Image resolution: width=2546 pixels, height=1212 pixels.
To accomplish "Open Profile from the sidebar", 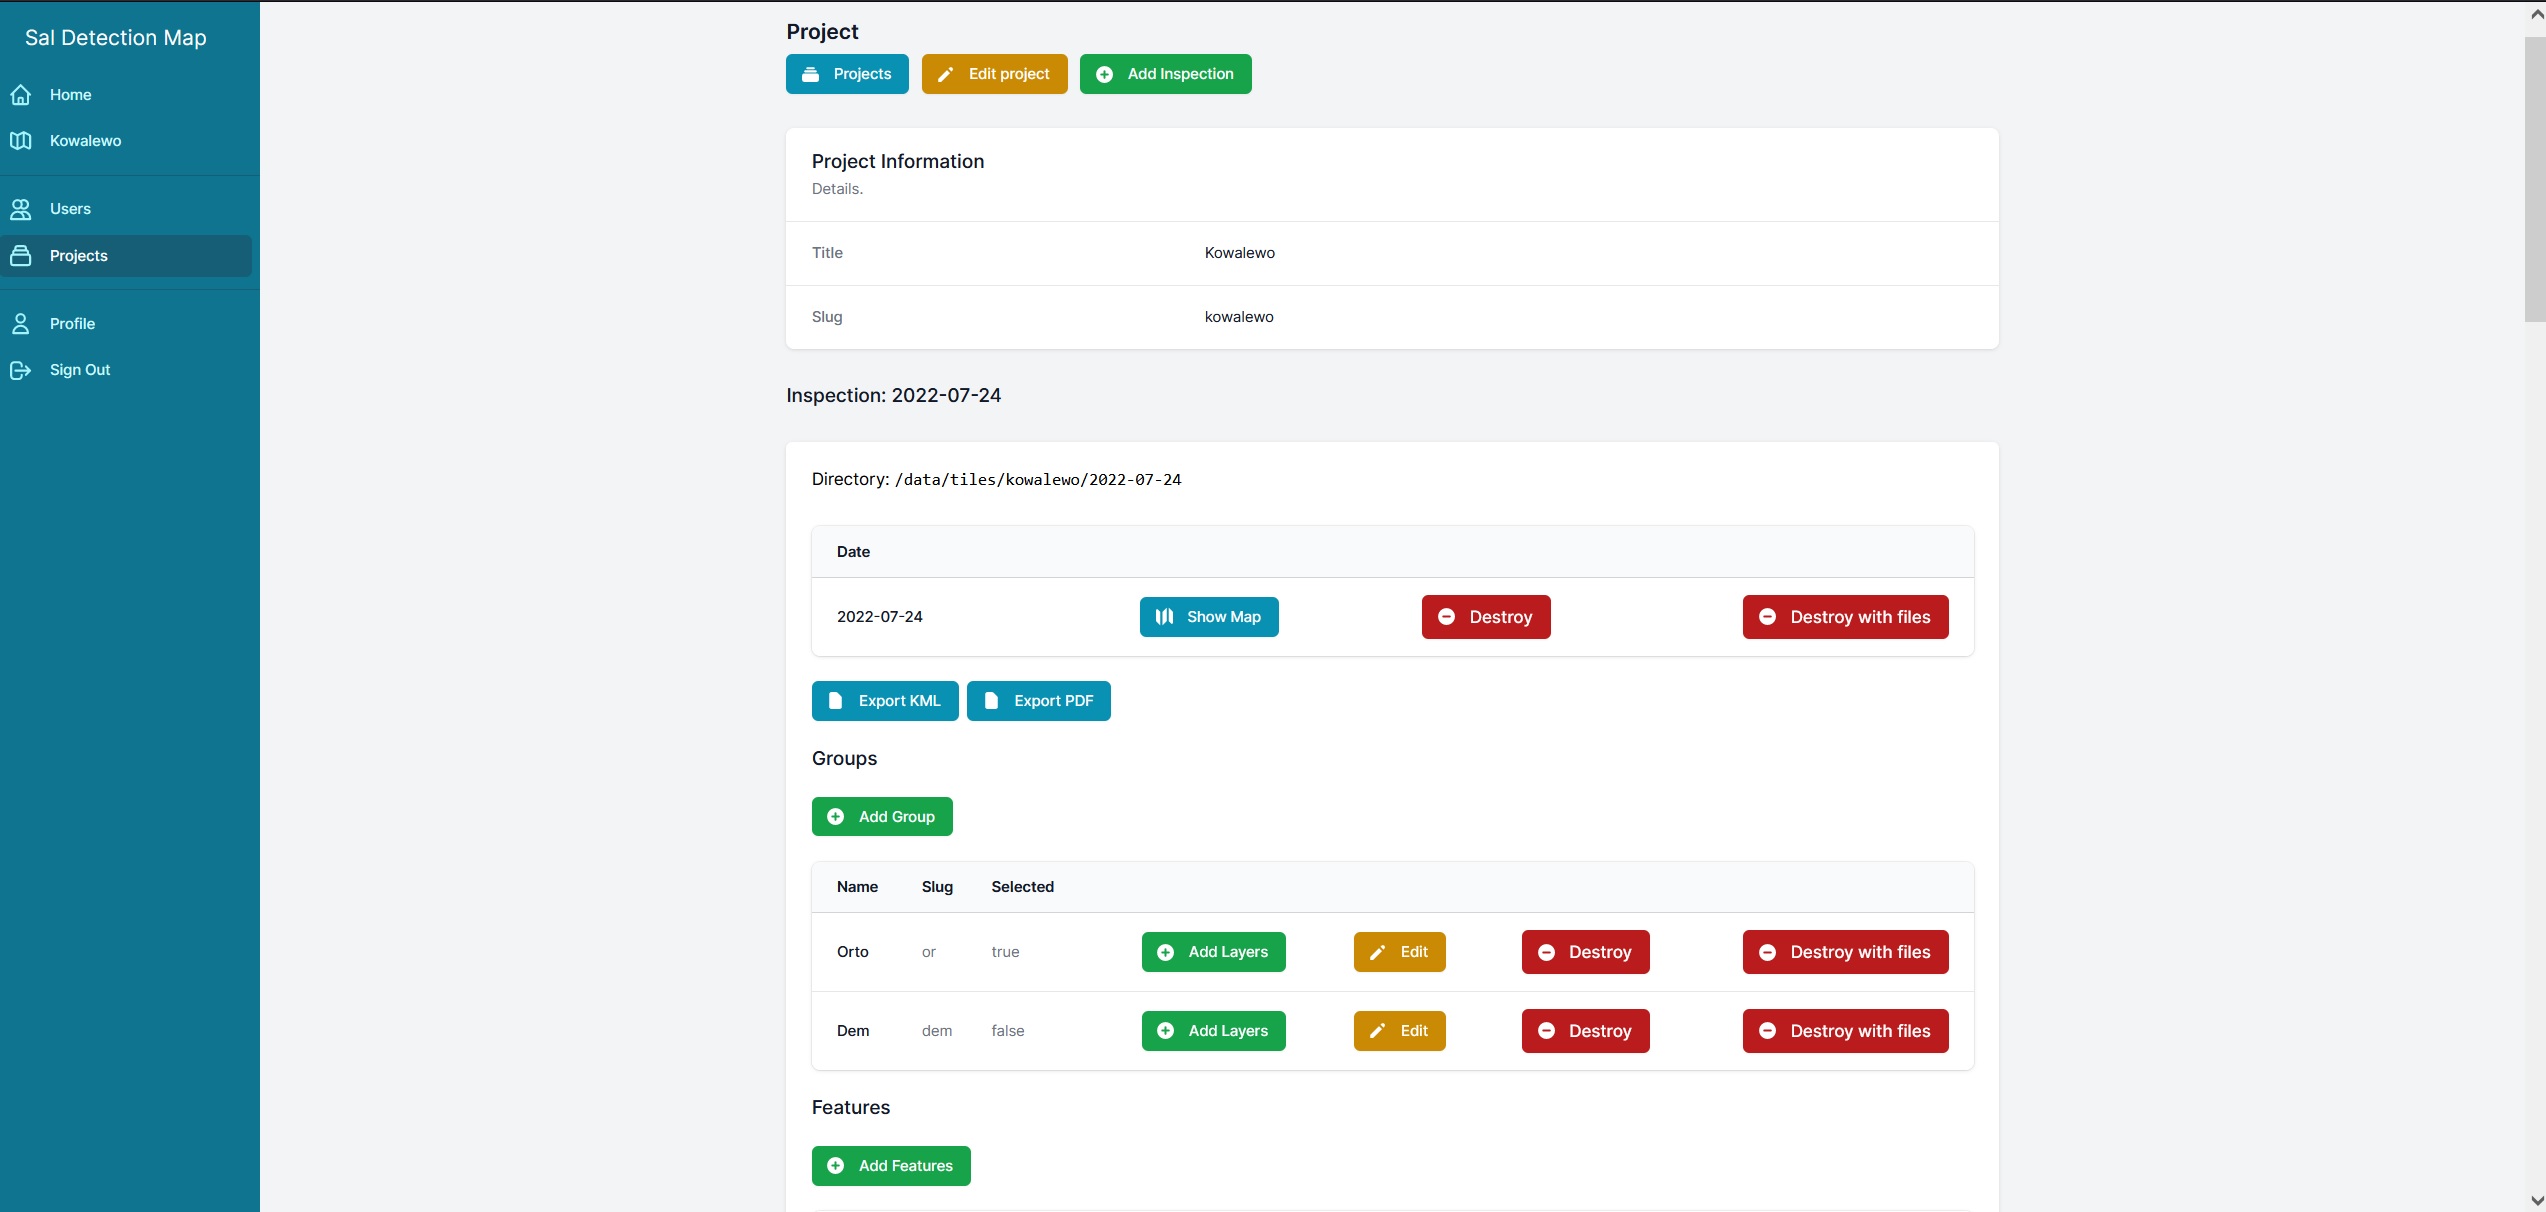I will point(126,324).
